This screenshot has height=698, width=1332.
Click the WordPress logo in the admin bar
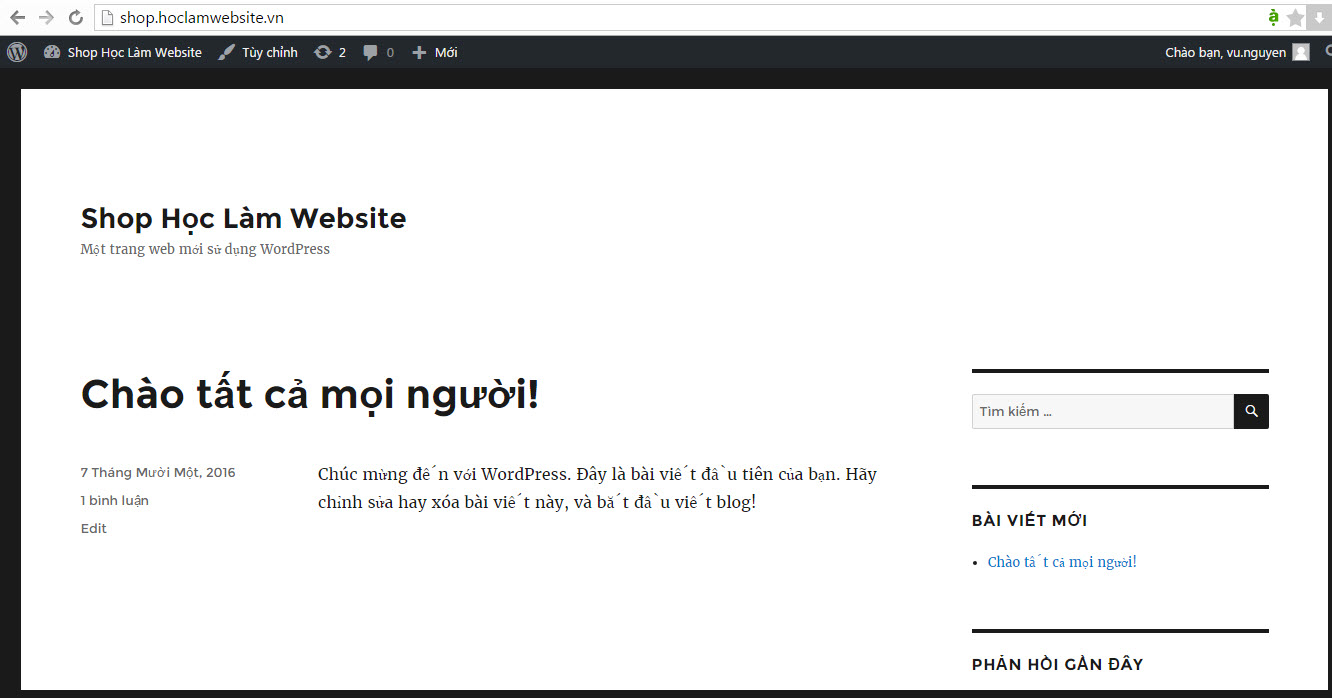(x=16, y=51)
